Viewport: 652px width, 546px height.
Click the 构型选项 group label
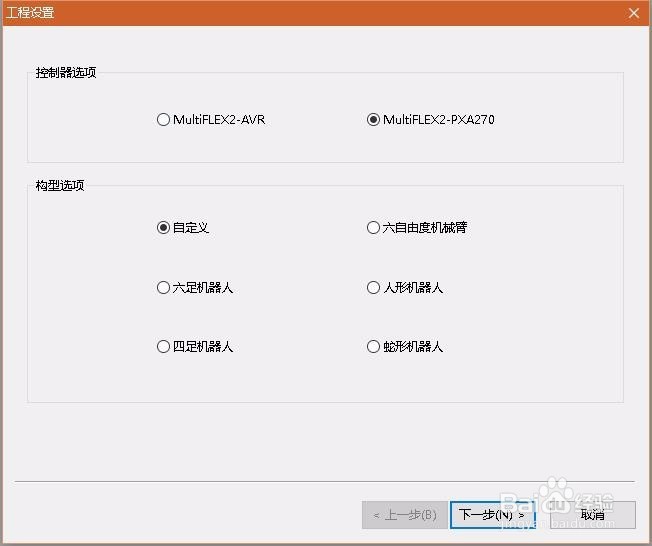tap(60, 185)
